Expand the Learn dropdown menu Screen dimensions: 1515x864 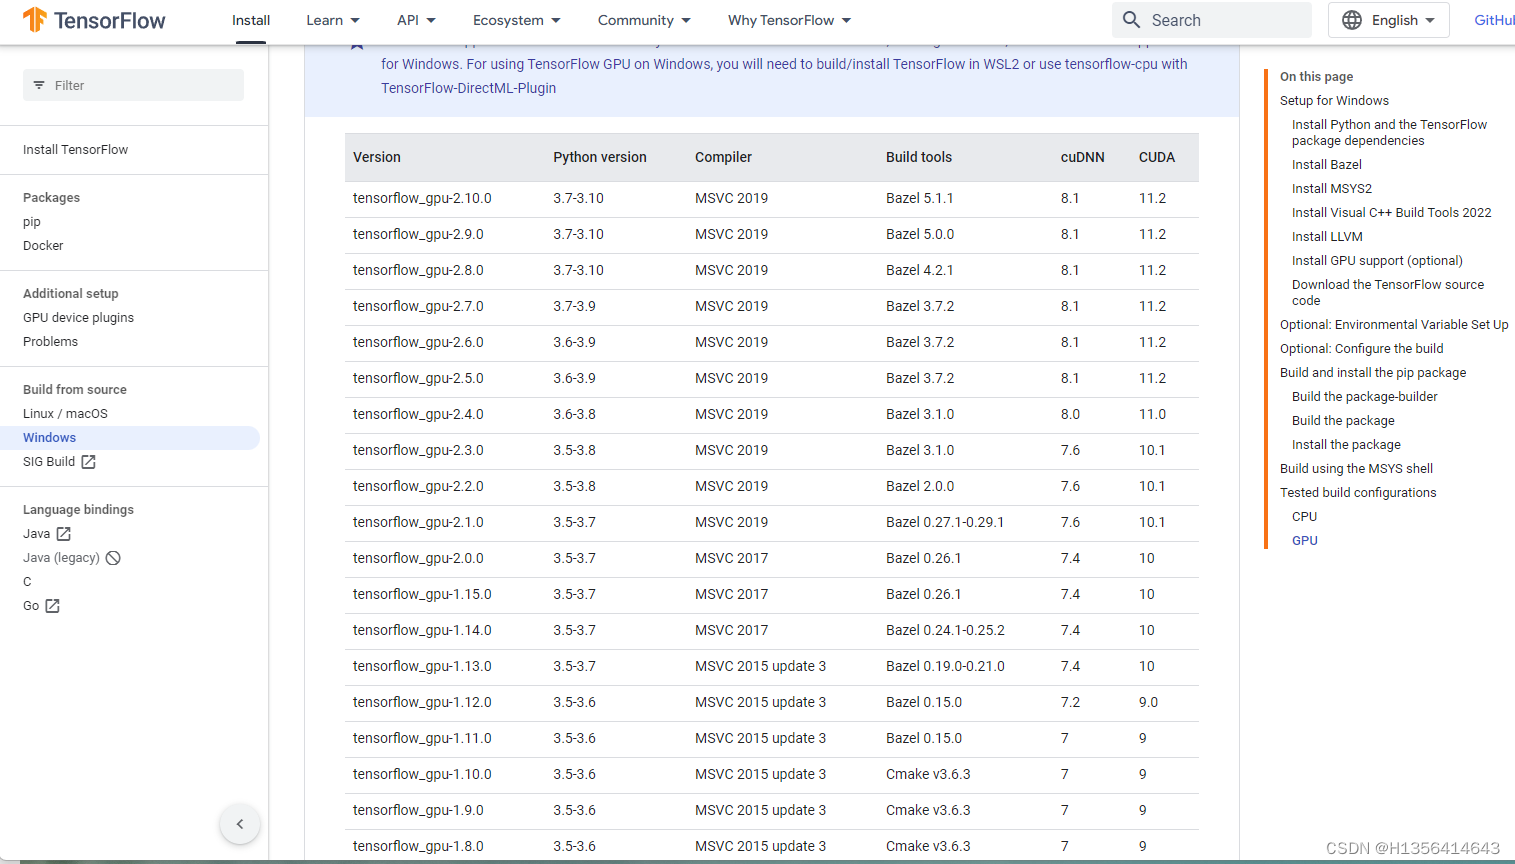click(x=333, y=20)
